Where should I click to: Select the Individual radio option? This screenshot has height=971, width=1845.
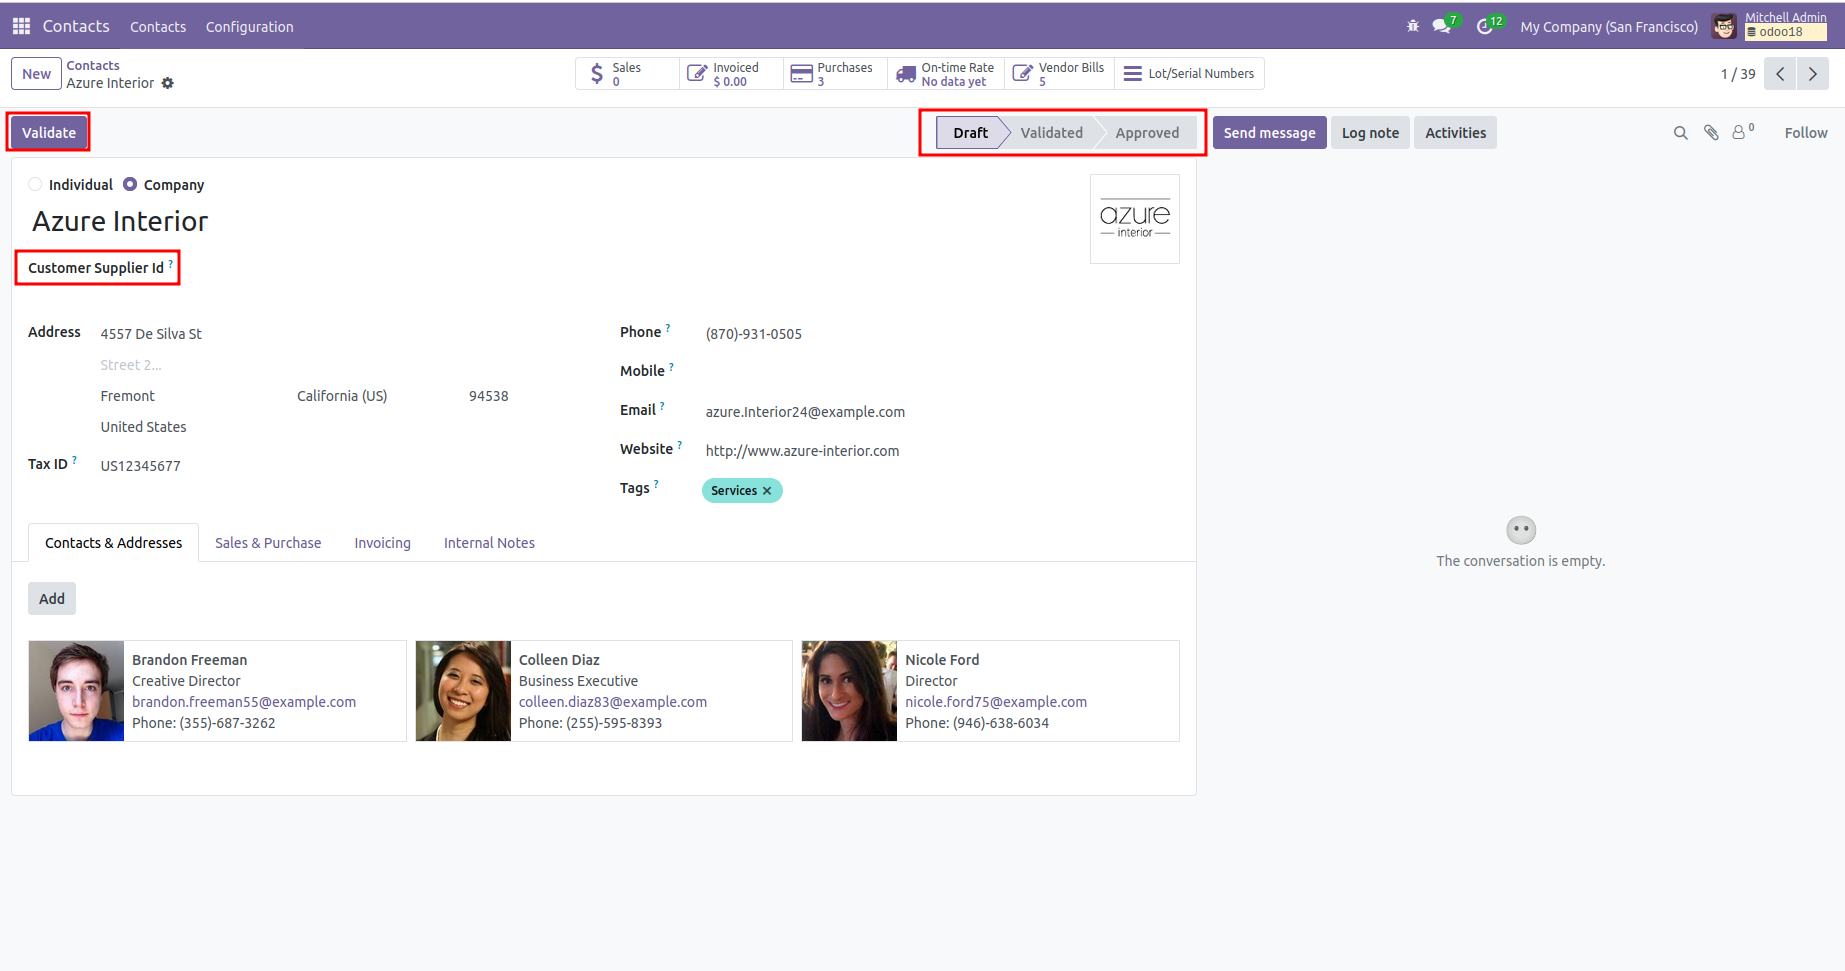tap(35, 184)
